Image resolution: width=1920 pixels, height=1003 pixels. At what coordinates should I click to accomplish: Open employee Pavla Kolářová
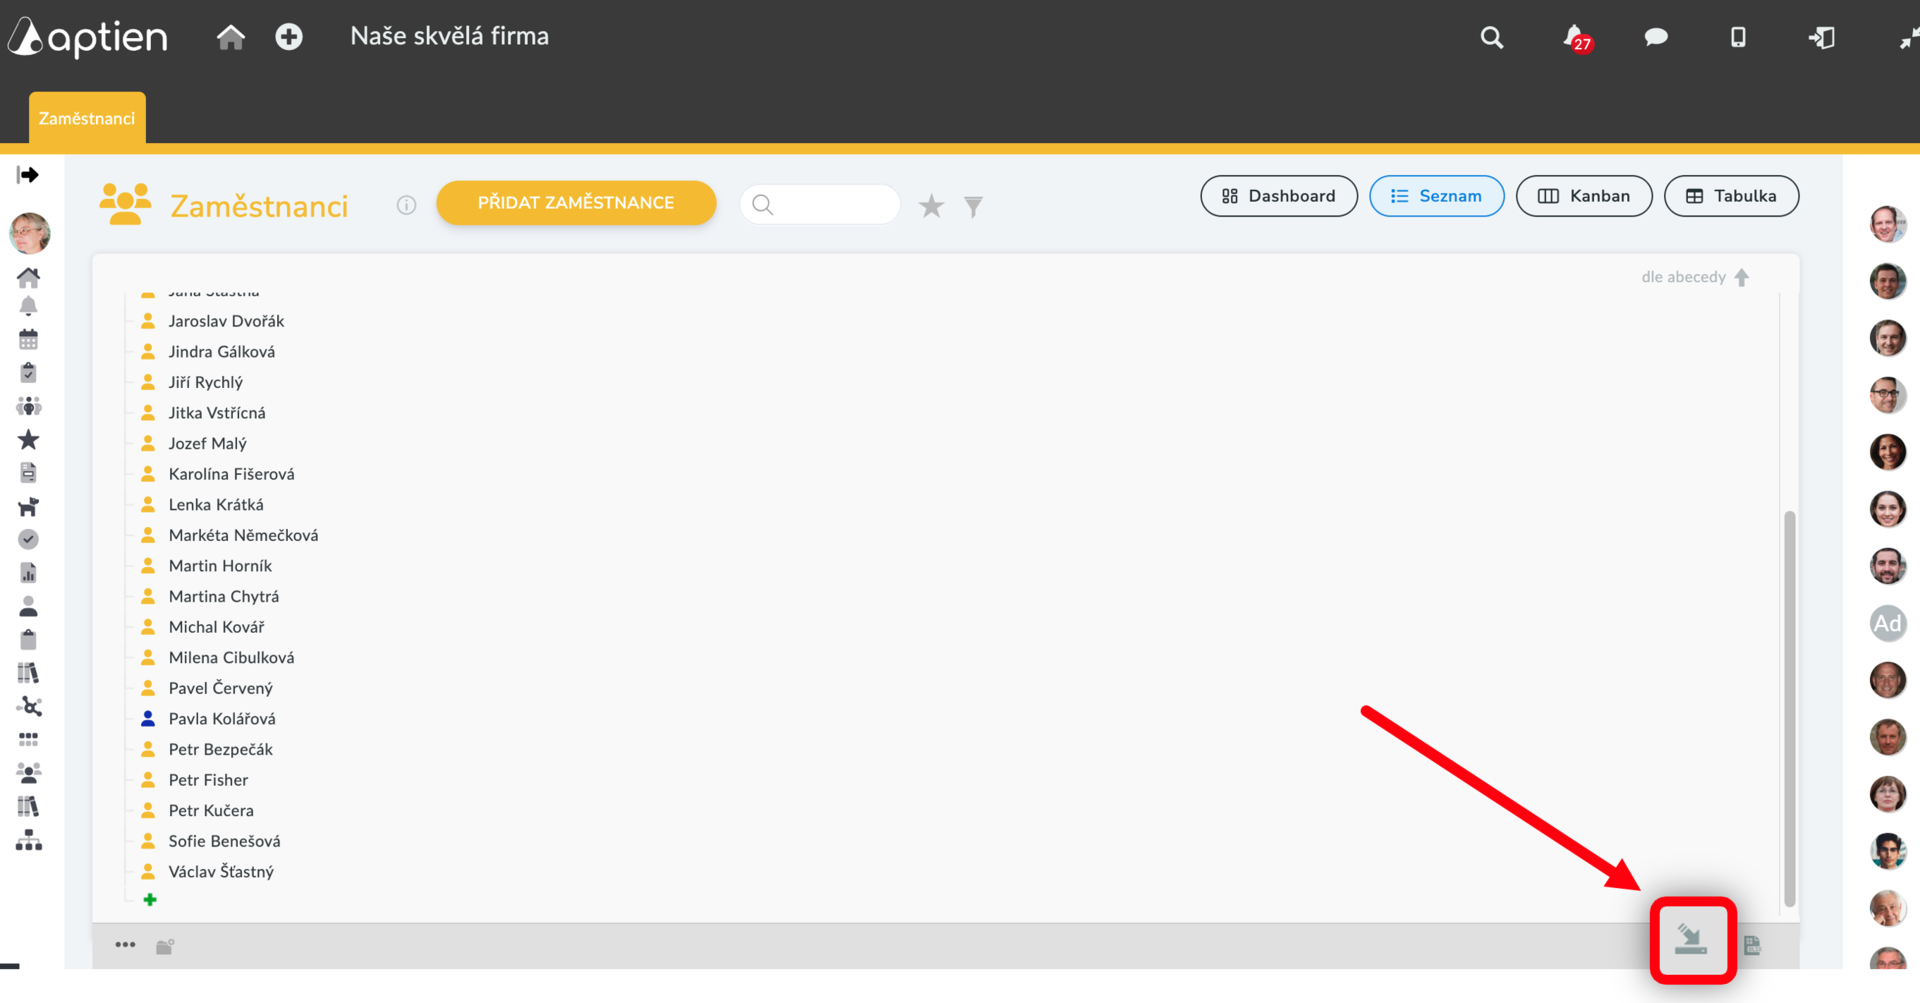coord(222,719)
